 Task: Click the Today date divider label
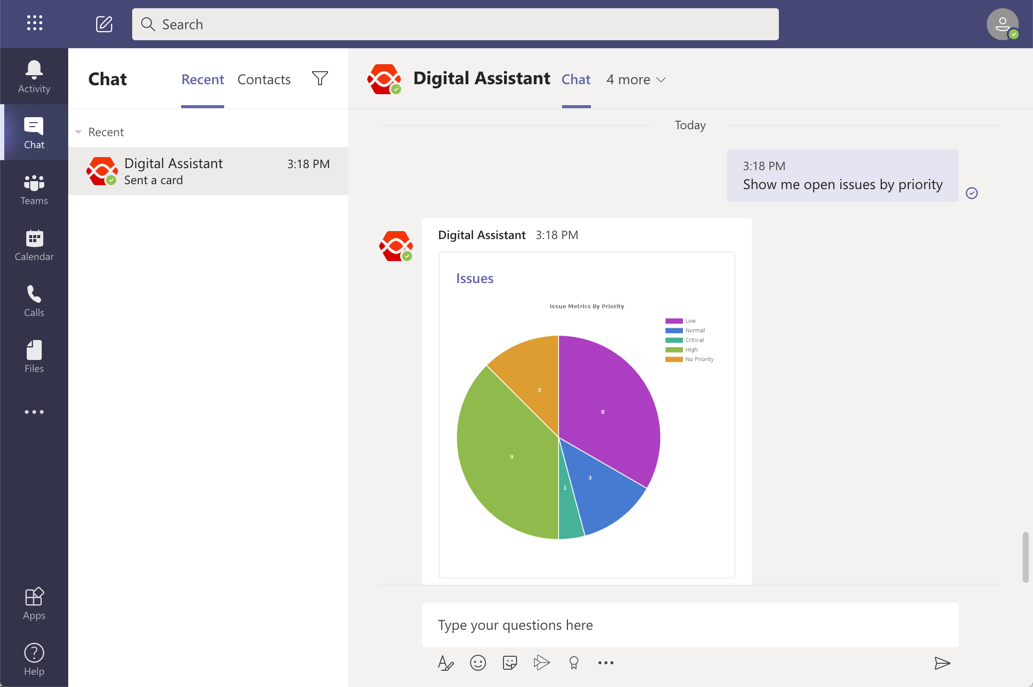(690, 125)
